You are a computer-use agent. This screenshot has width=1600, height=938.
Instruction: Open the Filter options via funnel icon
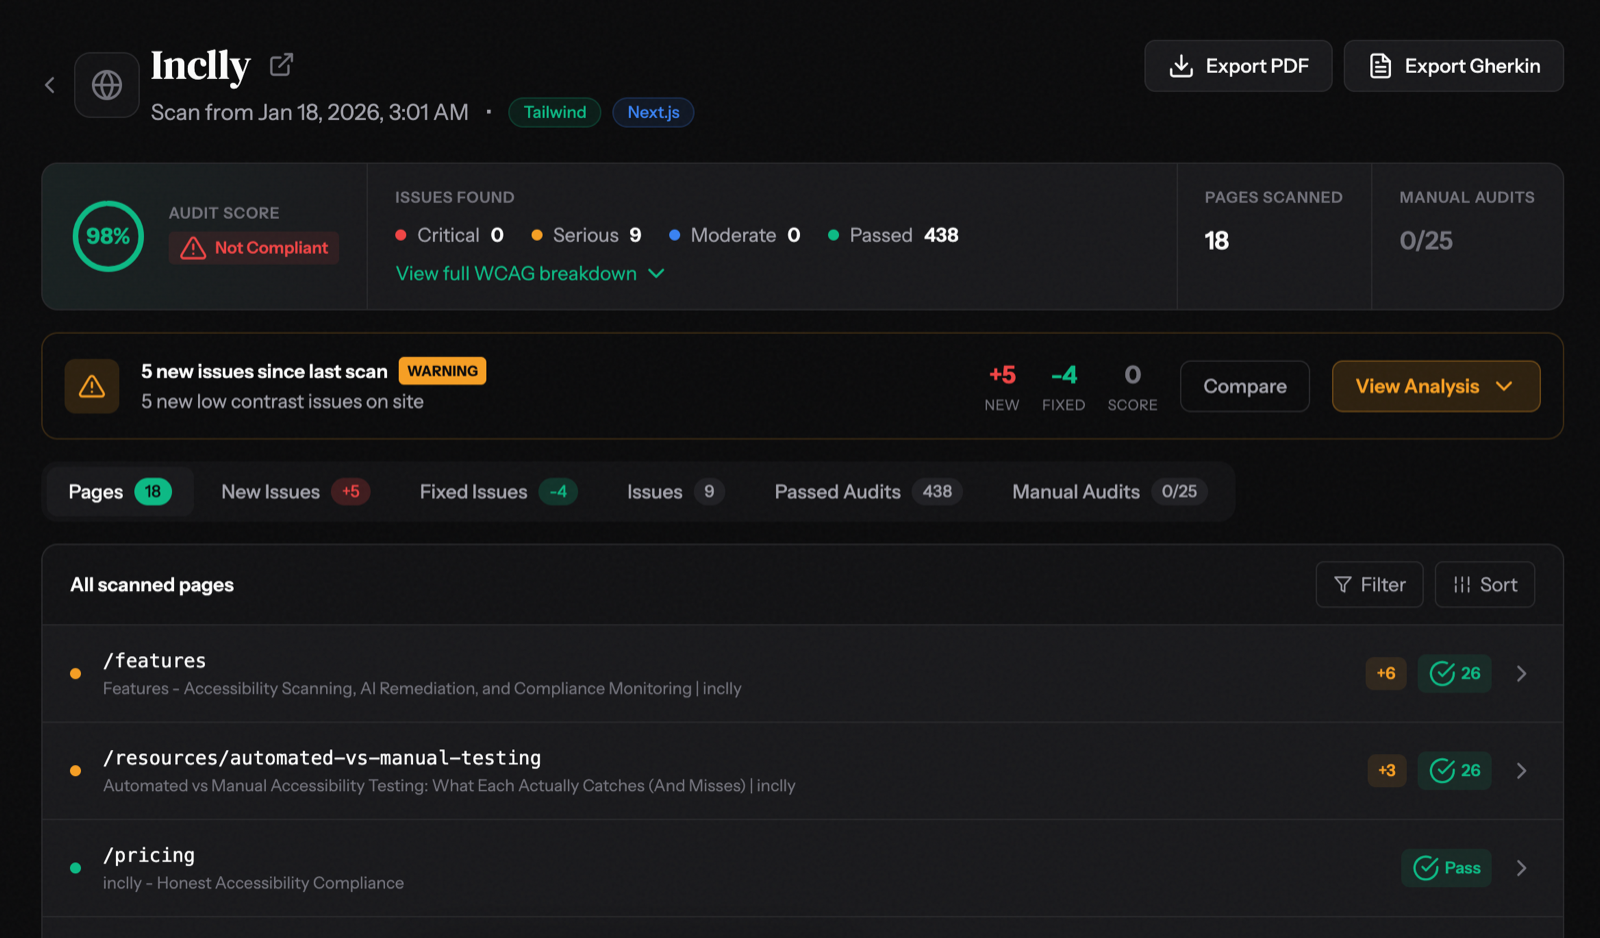(x=1344, y=584)
